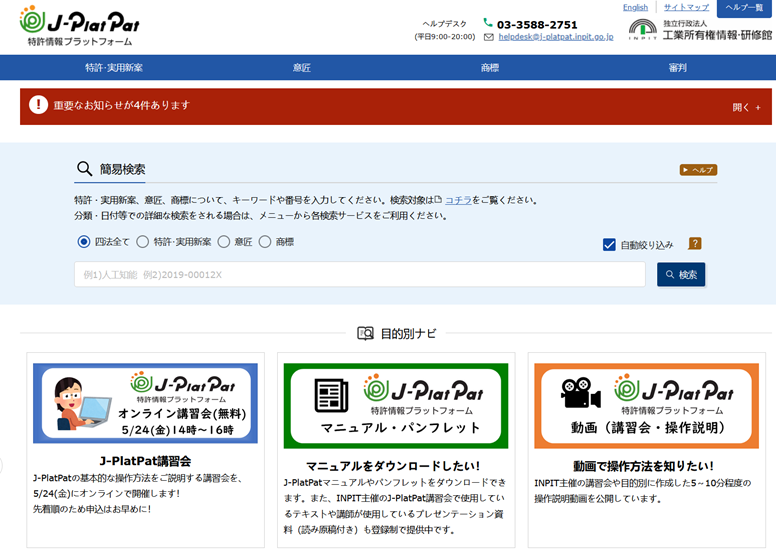776x554 pixels.
Task: Open the 動画（講習会・操作説明）banner image
Action: [x=646, y=406]
